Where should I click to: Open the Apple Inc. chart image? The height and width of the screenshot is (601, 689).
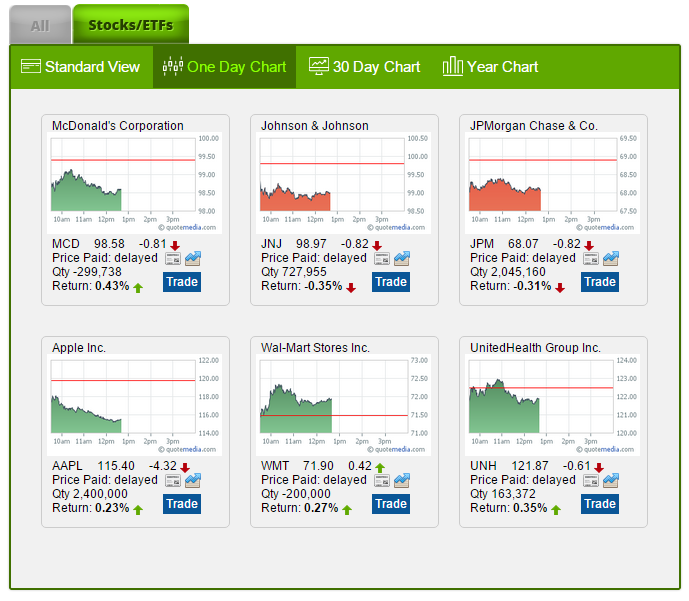coord(134,405)
